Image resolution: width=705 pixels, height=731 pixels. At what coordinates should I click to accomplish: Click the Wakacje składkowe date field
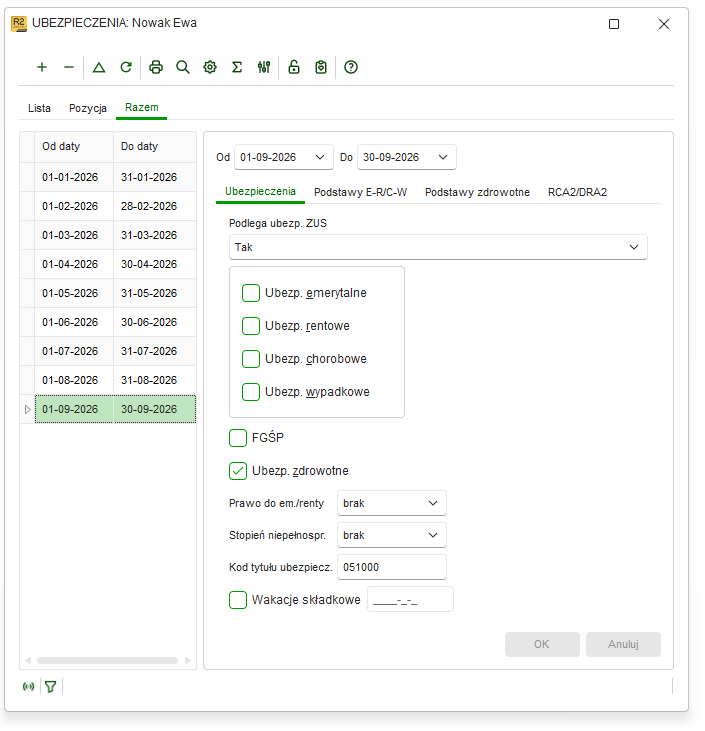[410, 600]
